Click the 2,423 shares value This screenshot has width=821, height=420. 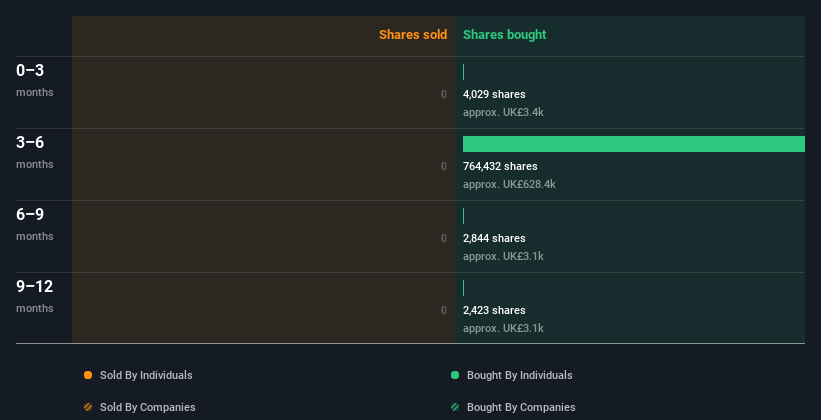click(x=494, y=310)
